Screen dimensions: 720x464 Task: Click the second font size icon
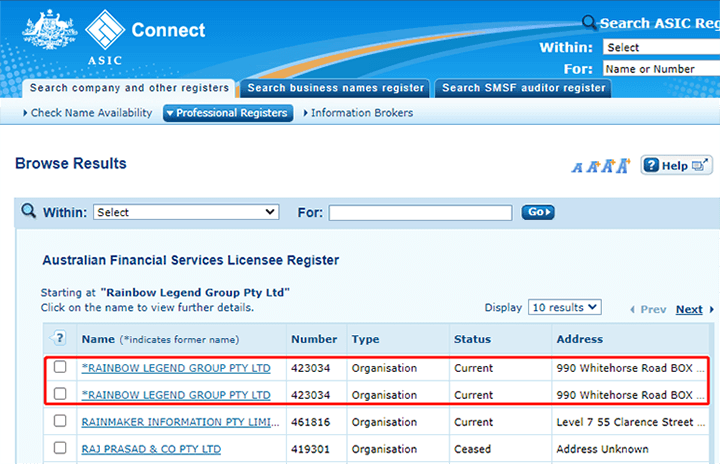click(x=591, y=167)
